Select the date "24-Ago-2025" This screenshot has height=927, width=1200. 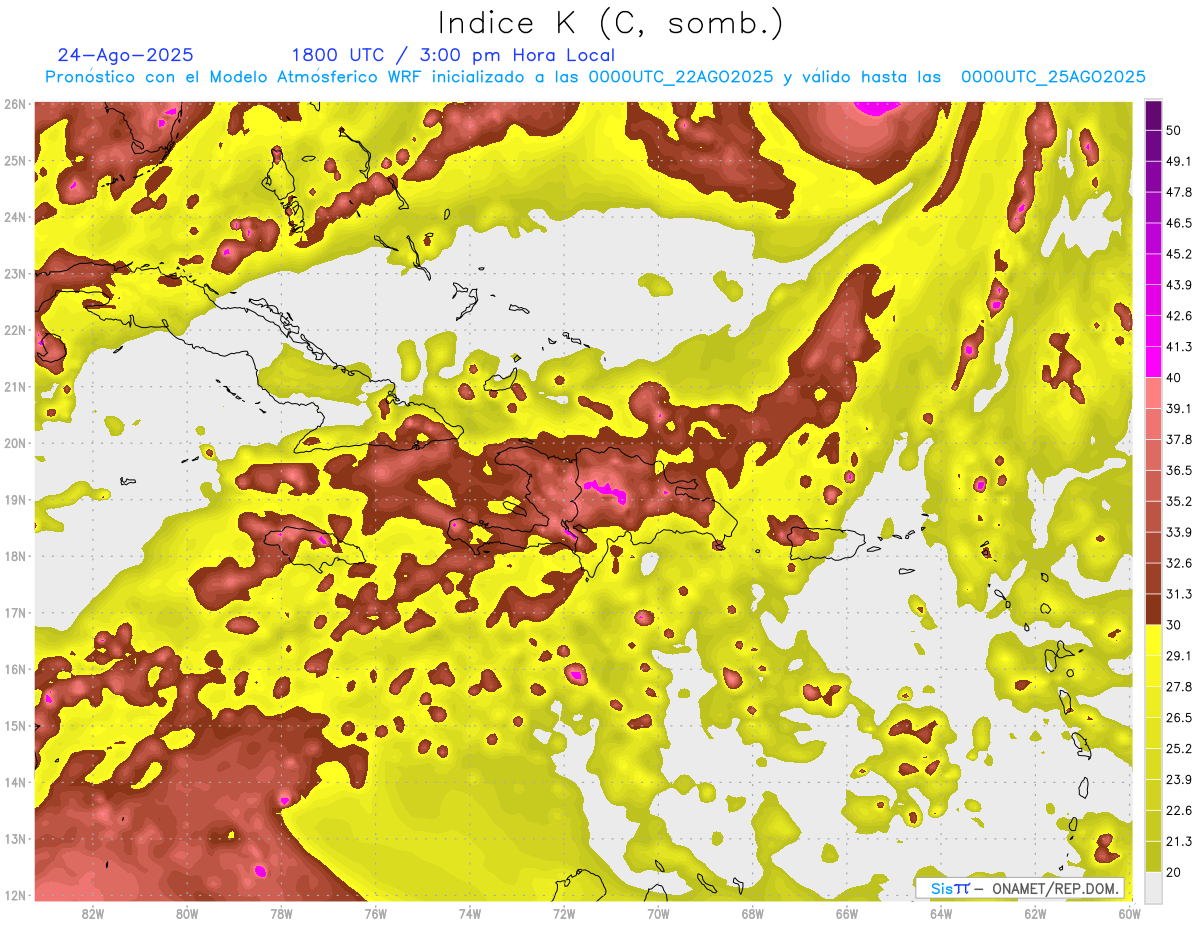point(126,55)
